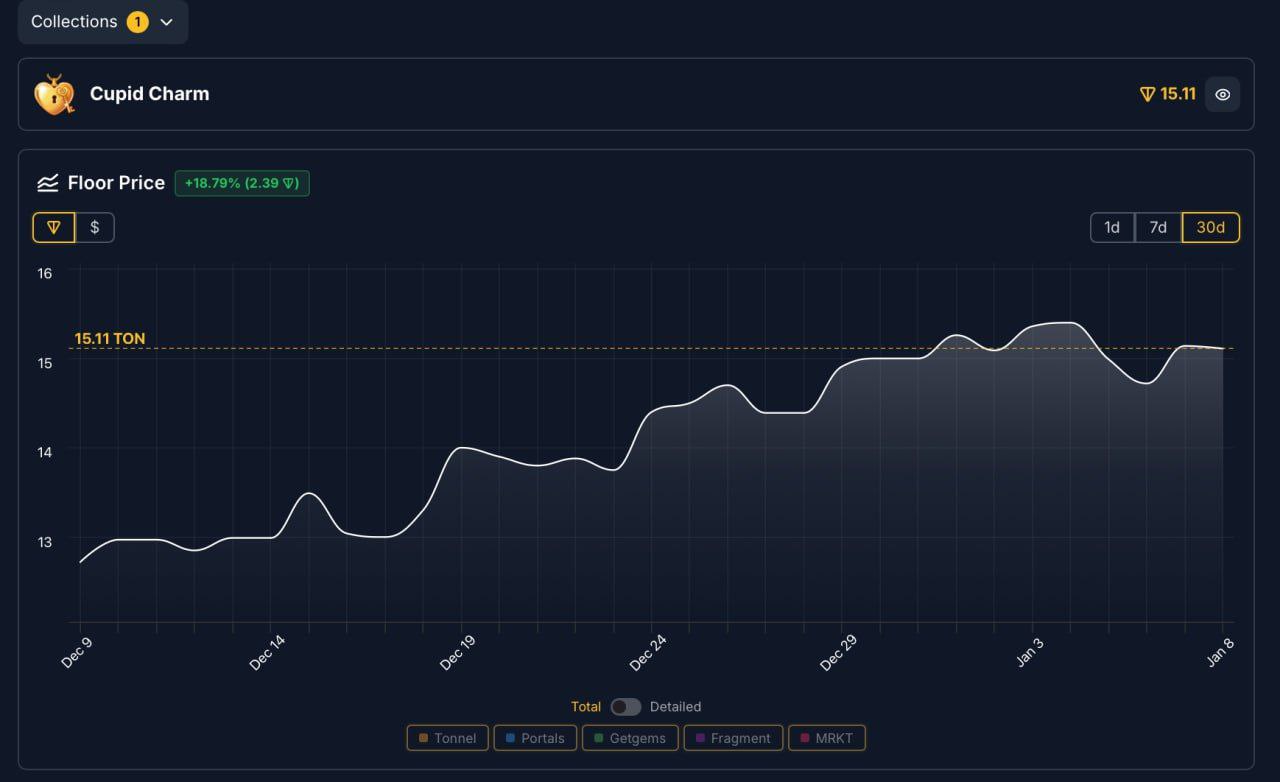1280x782 pixels.
Task: Select the 1d time range tab
Action: coord(1112,228)
